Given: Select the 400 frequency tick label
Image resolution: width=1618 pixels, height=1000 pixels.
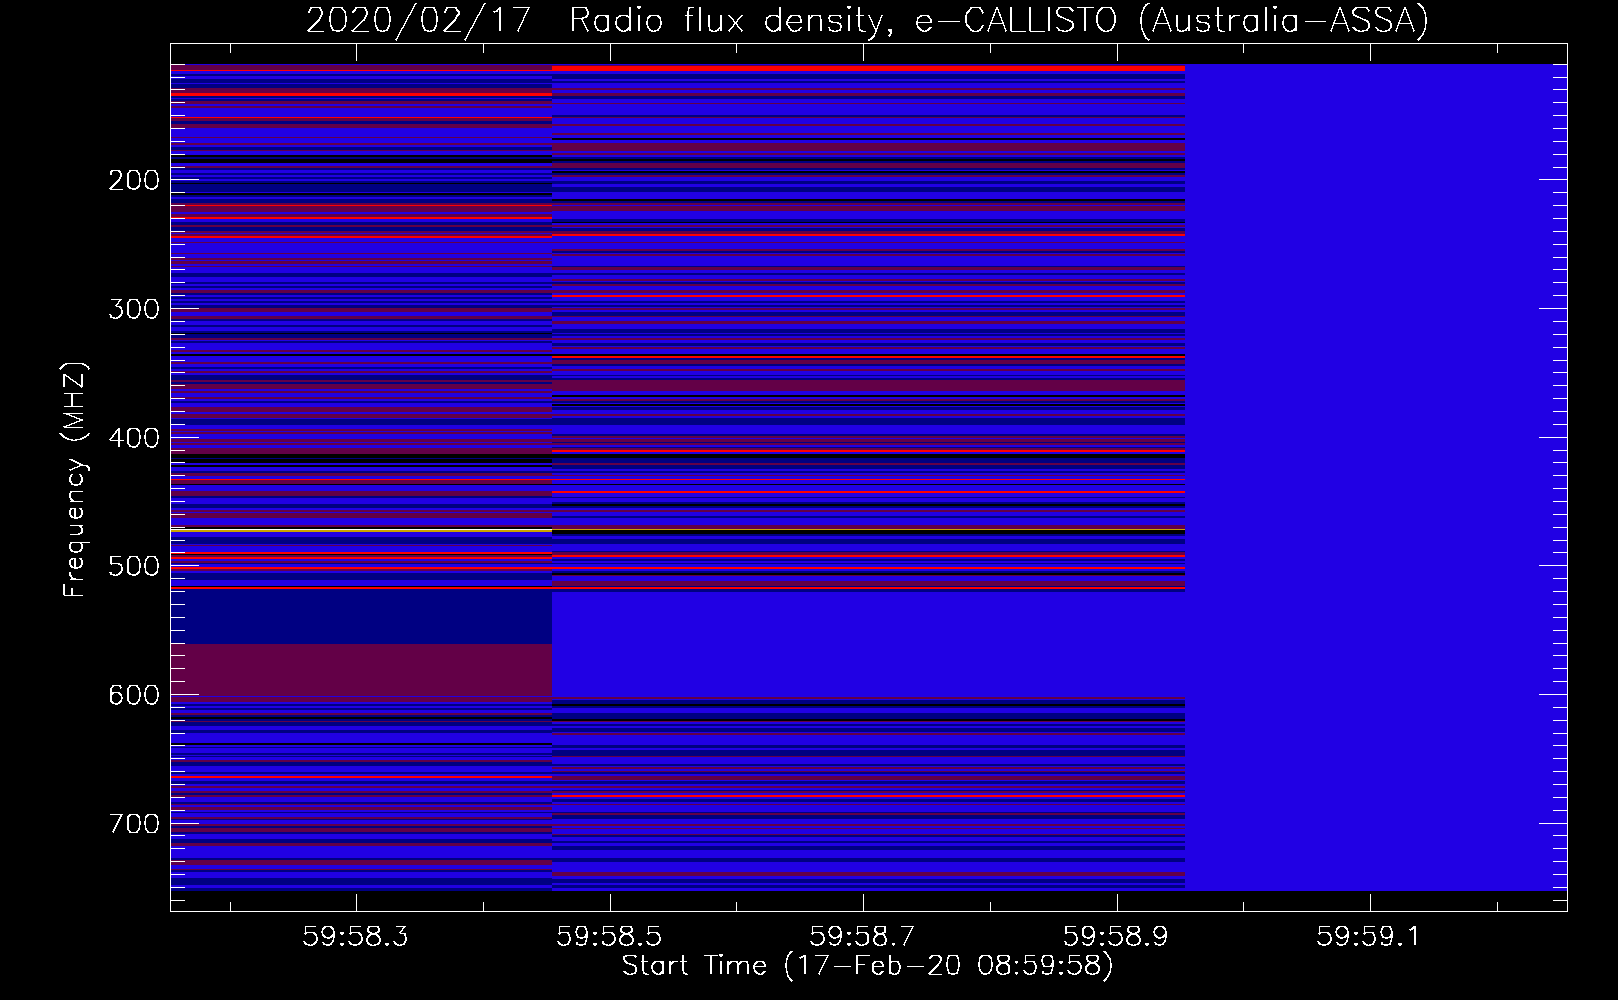Looking at the screenshot, I should tap(134, 438).
